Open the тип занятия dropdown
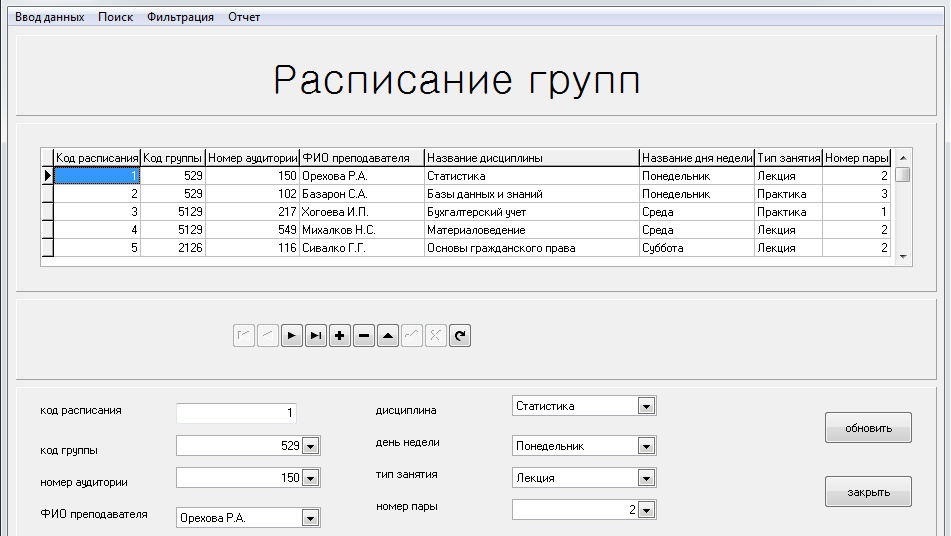The height and width of the screenshot is (536, 951). point(646,478)
